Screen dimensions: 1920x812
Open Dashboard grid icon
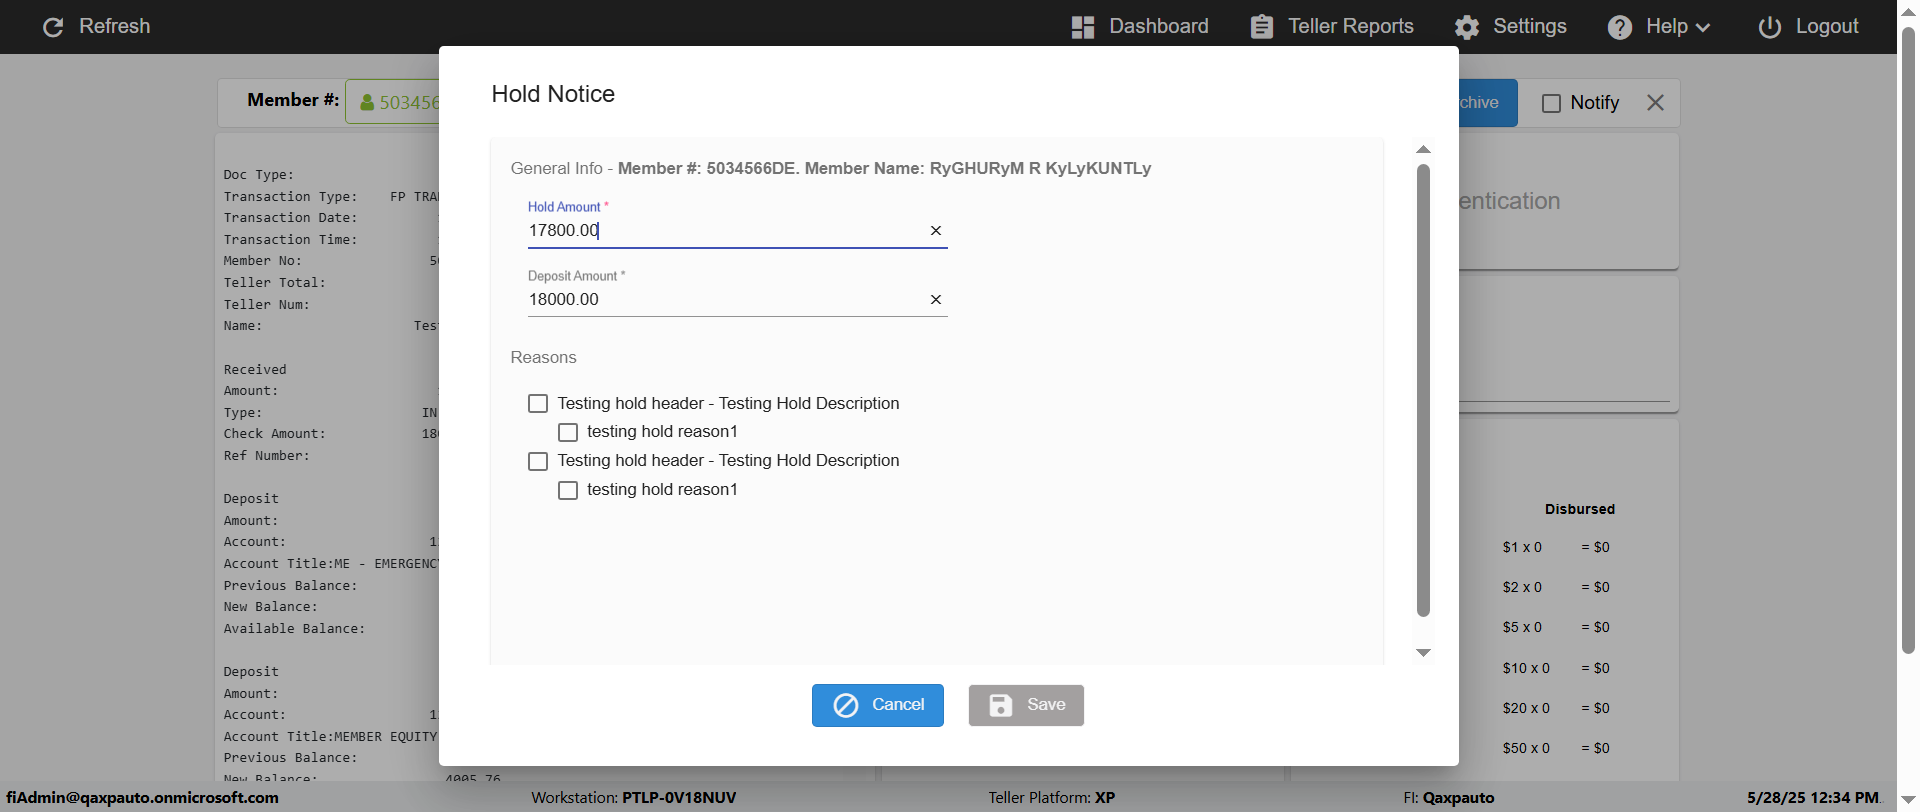(x=1082, y=27)
